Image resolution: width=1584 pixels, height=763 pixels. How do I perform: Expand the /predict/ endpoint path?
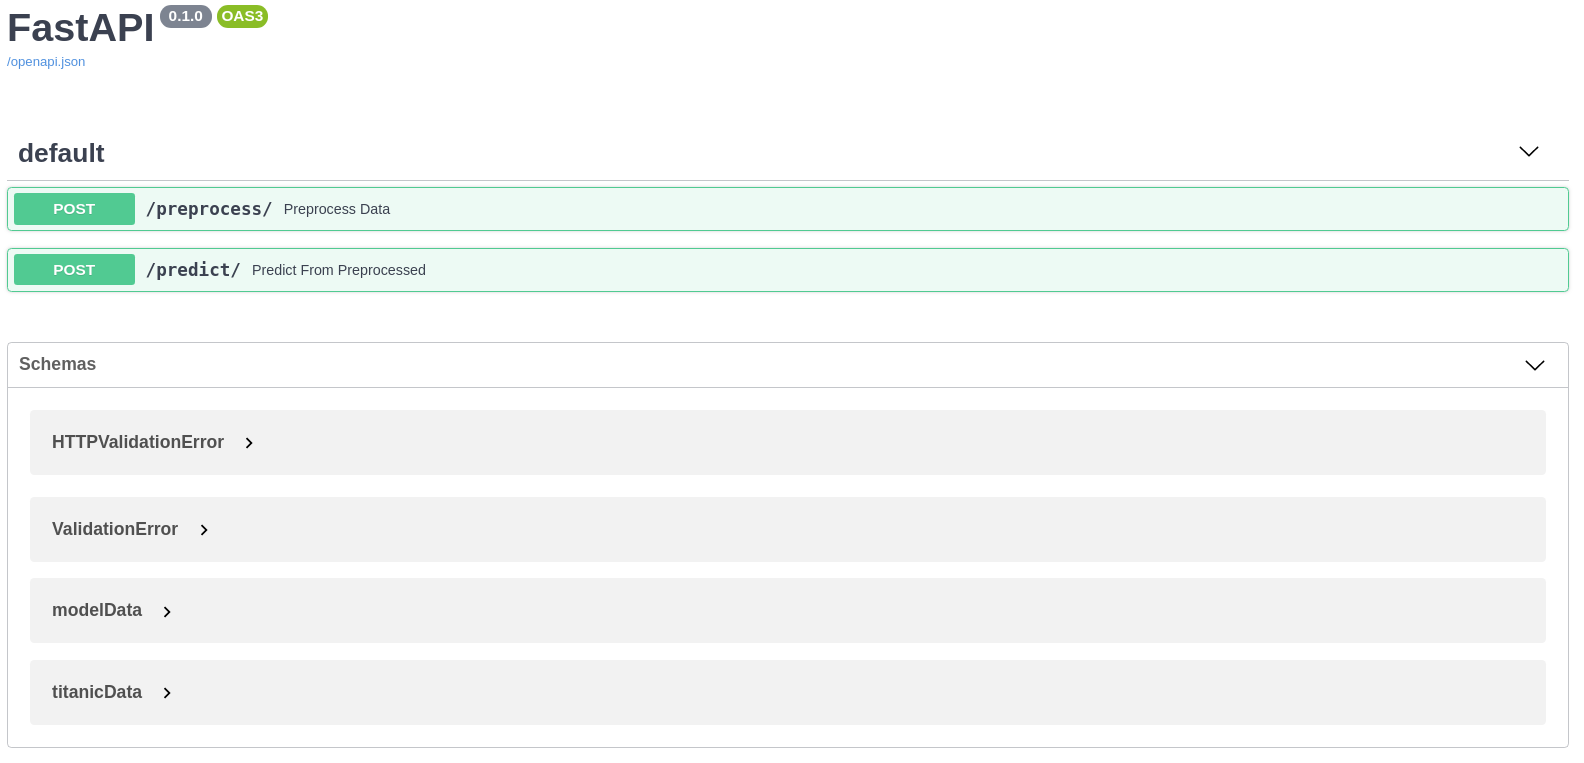tap(193, 270)
